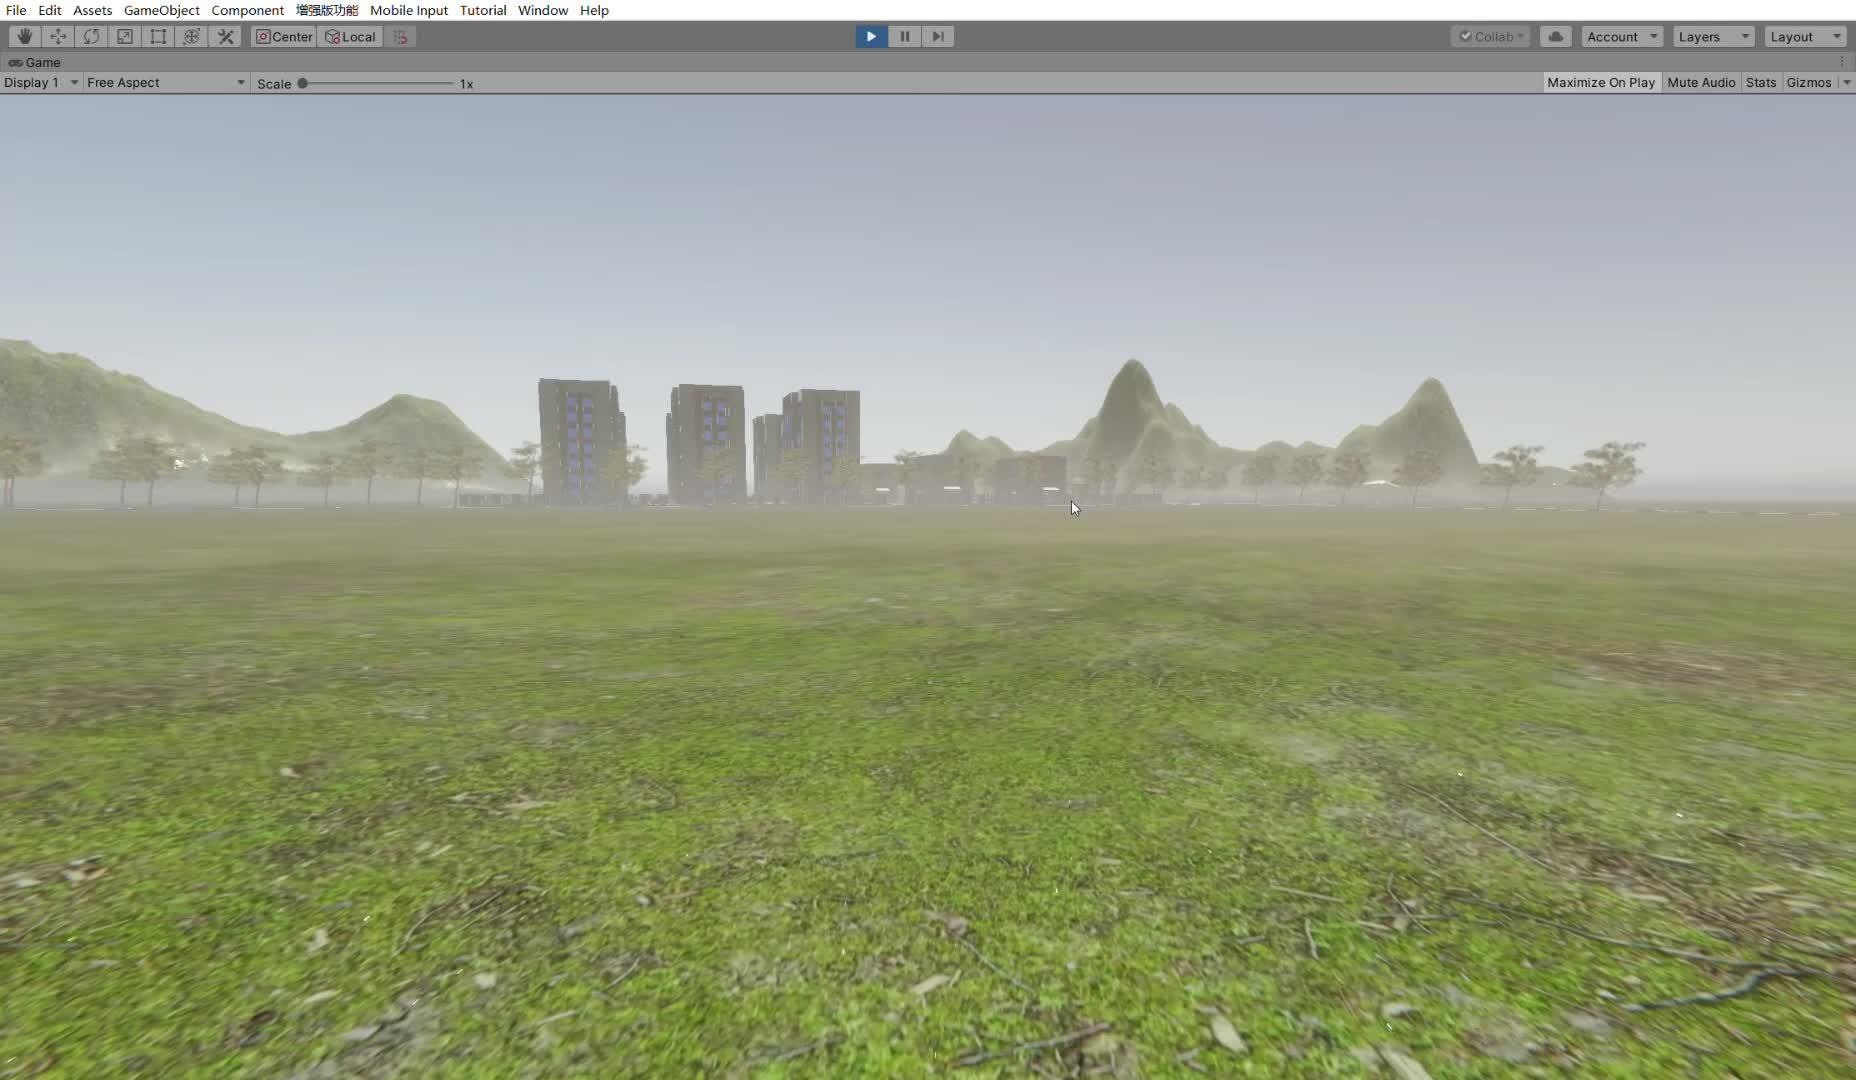Toggle the Stats overlay
1856x1080 pixels.
(x=1760, y=83)
